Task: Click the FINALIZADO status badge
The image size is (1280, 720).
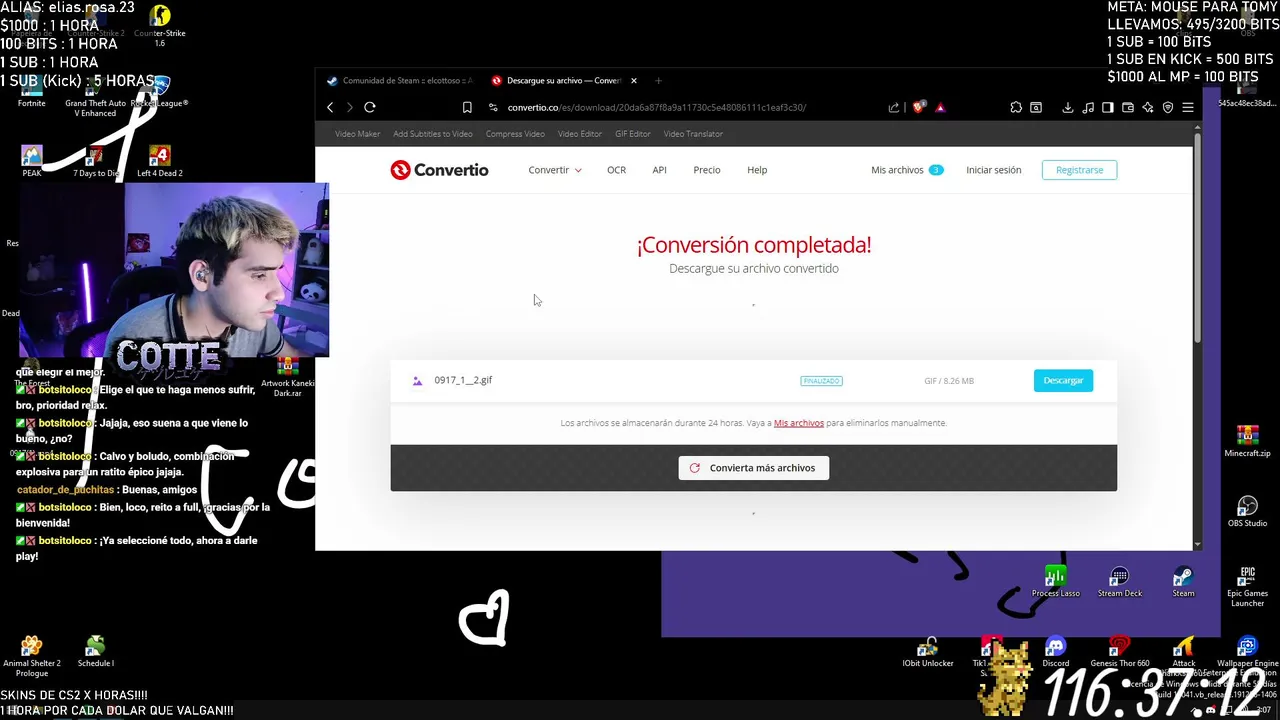Action: tap(821, 381)
